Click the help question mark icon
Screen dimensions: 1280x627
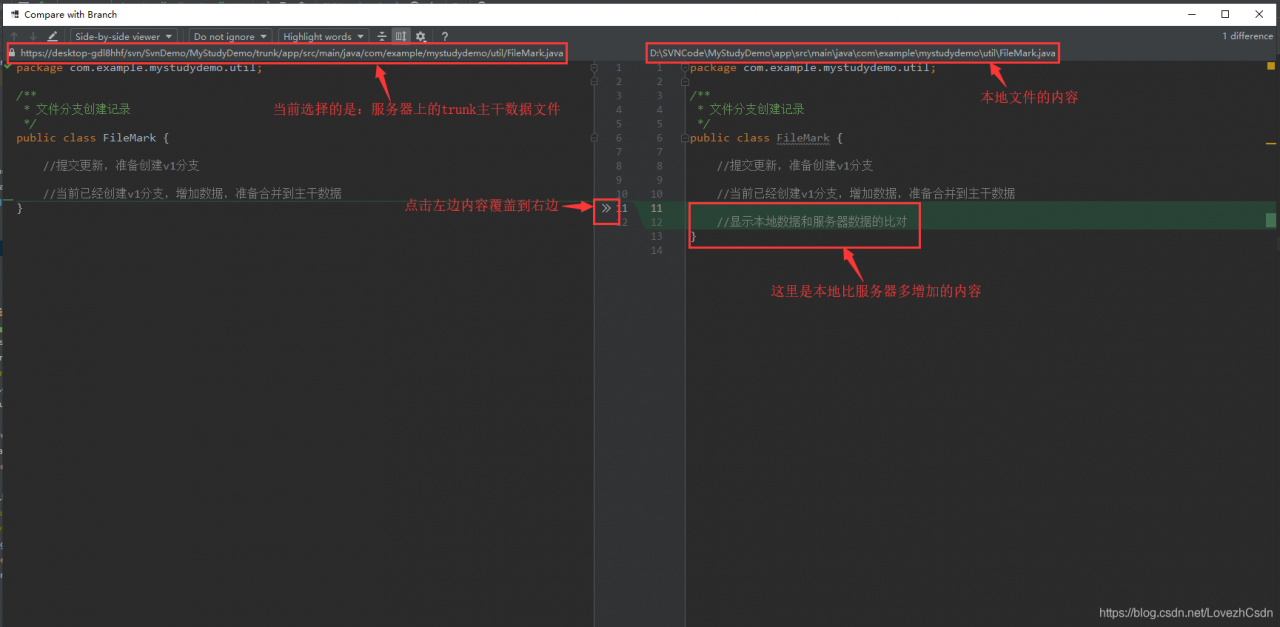tap(445, 36)
